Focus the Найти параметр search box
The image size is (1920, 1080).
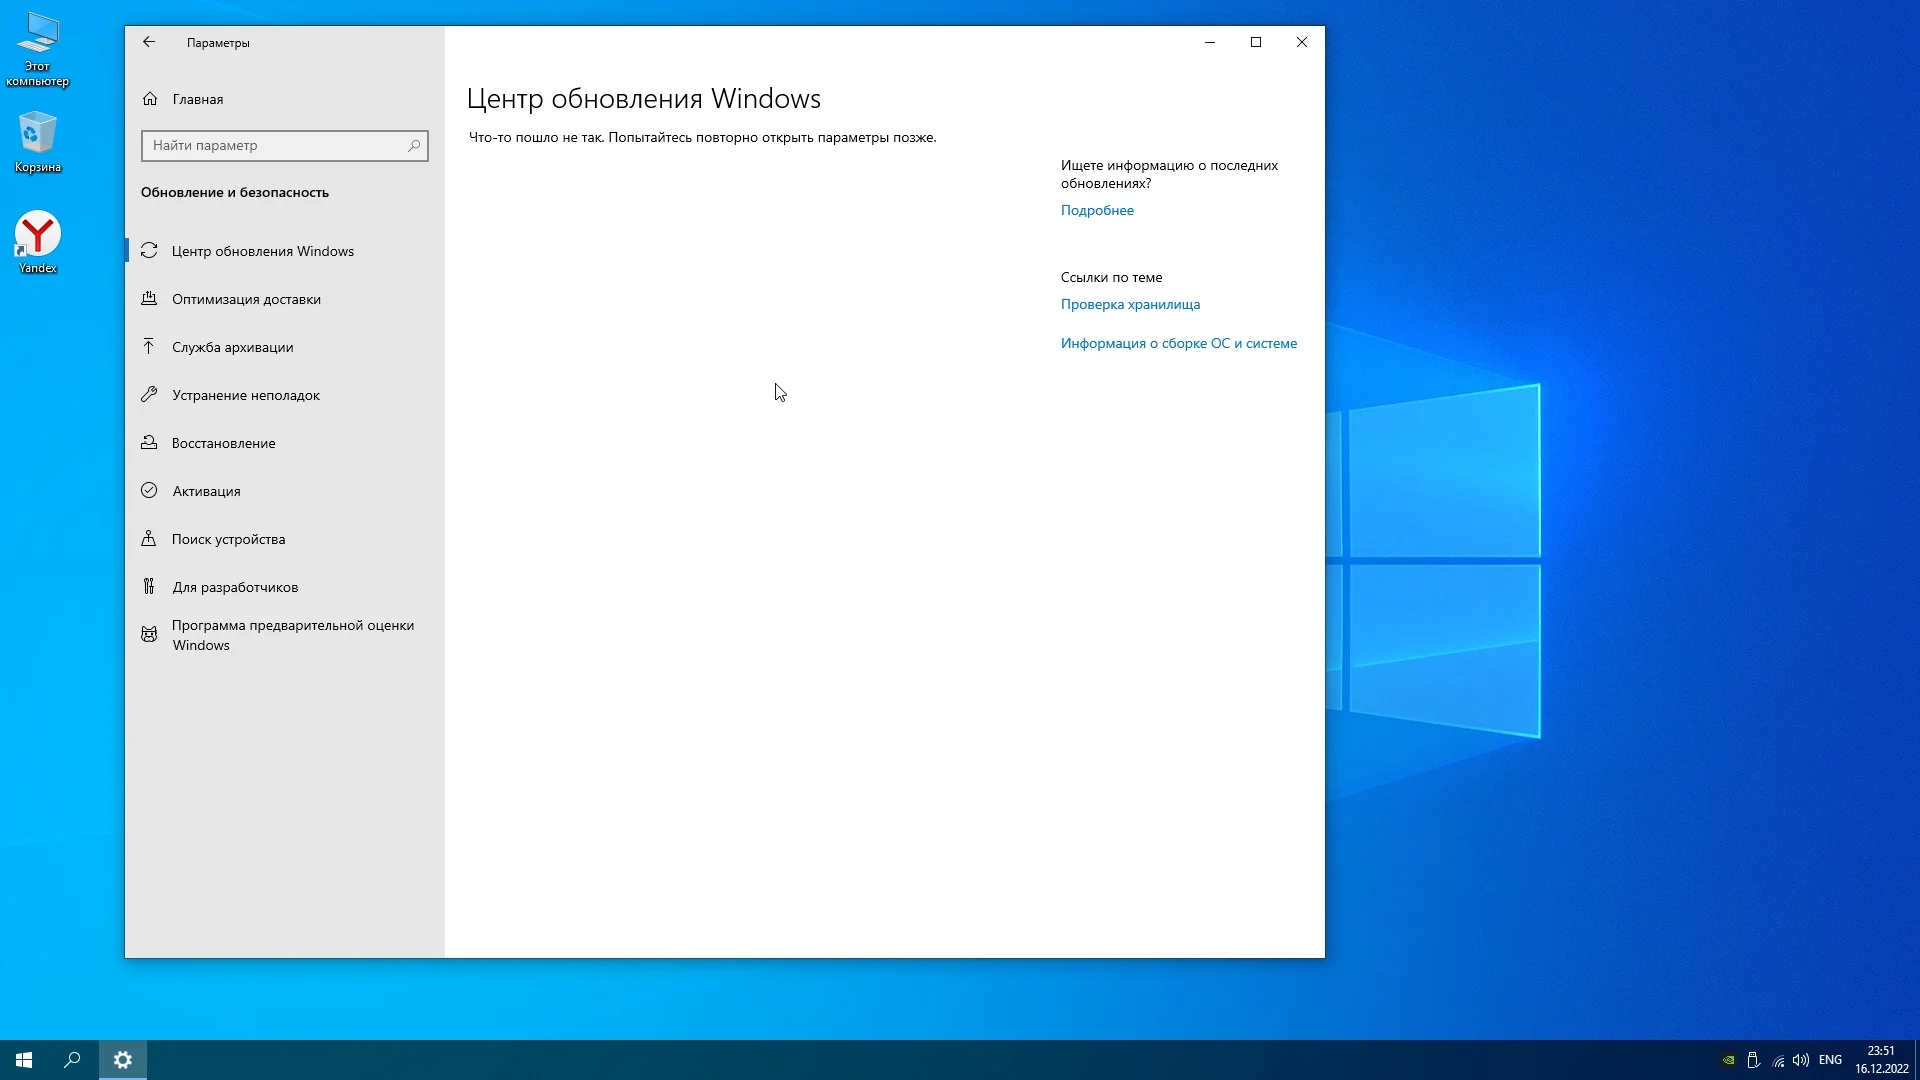pos(275,146)
